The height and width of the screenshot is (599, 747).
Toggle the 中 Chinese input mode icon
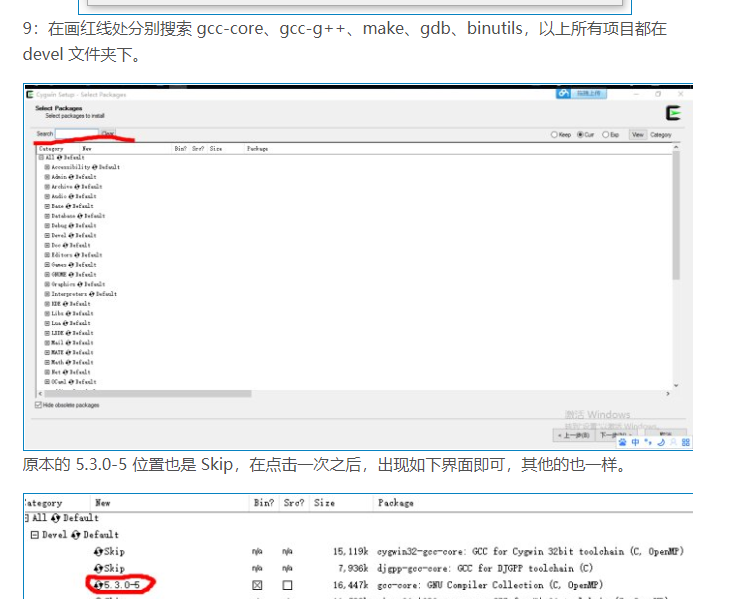tap(635, 442)
